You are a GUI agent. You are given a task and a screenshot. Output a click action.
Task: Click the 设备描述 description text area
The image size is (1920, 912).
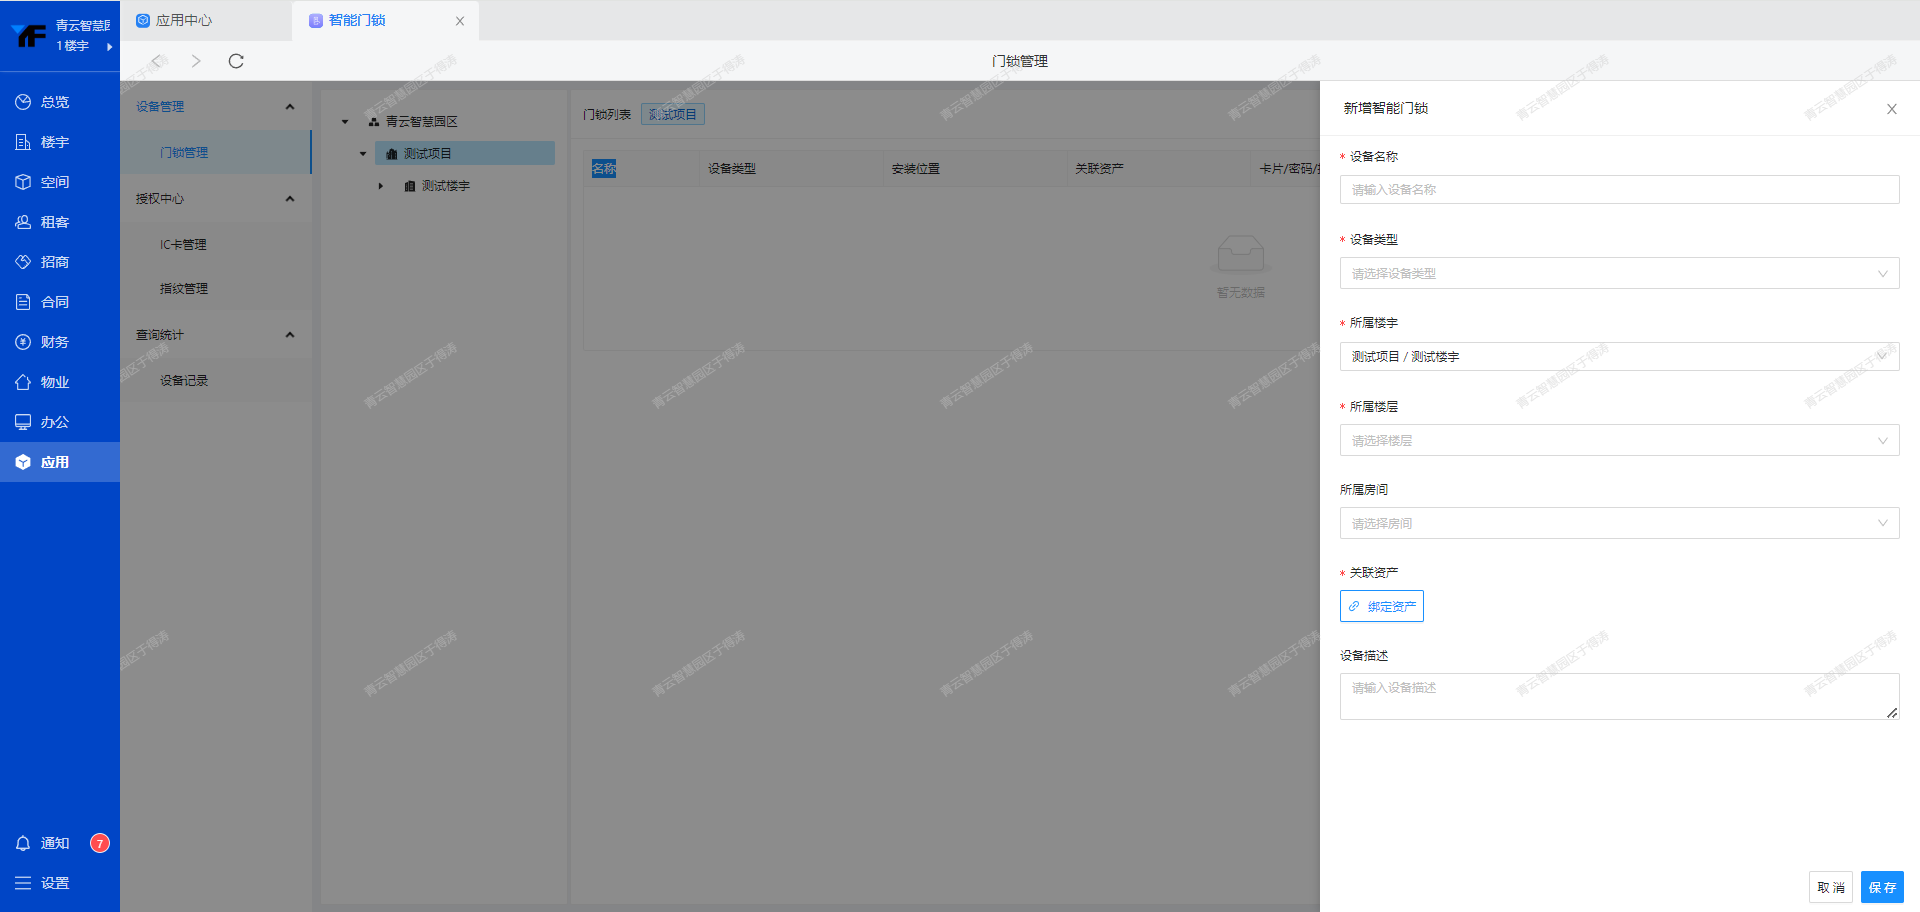tap(1618, 696)
